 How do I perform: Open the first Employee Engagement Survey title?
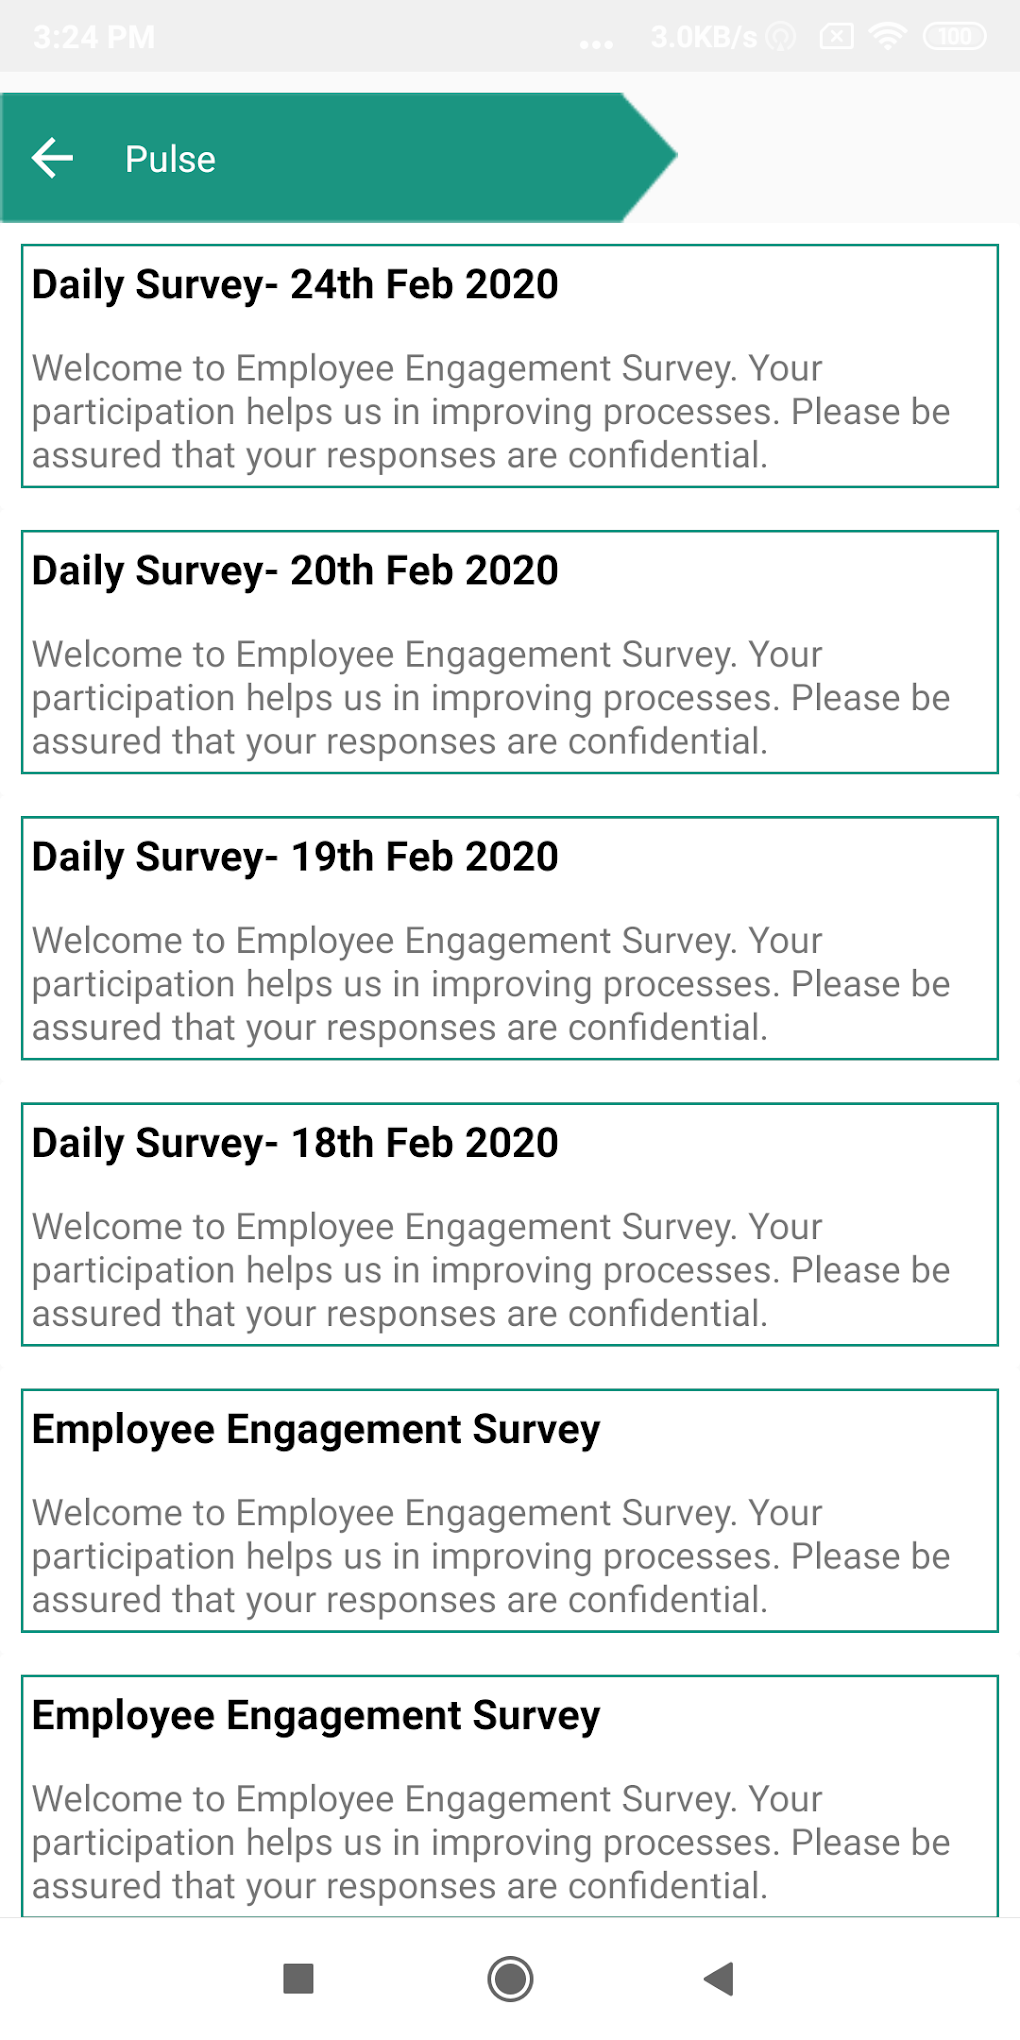(x=316, y=1430)
